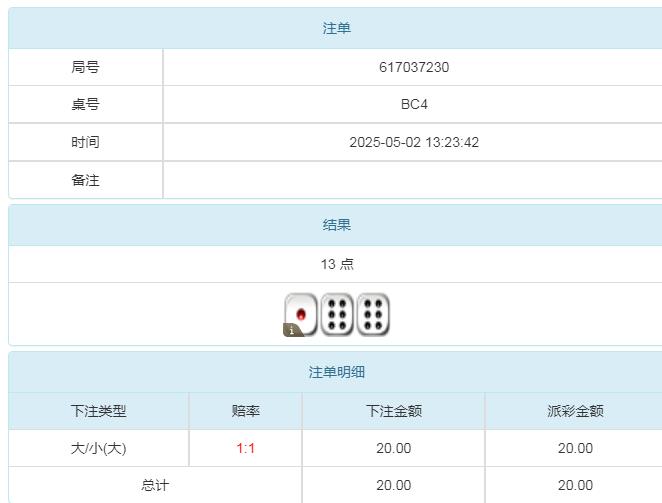Click the 注单明细 section header
The image size is (662, 503).
tap(336, 372)
